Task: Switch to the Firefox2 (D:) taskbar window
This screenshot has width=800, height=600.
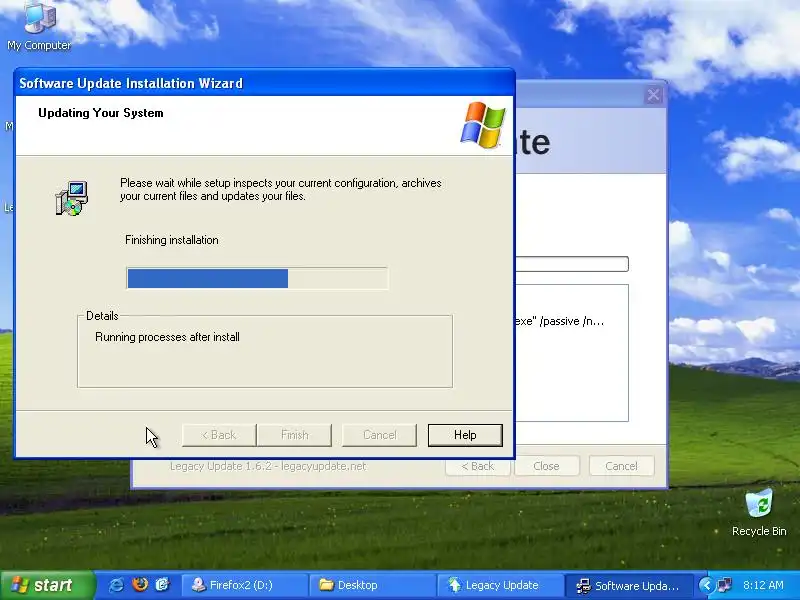Action: (244, 585)
